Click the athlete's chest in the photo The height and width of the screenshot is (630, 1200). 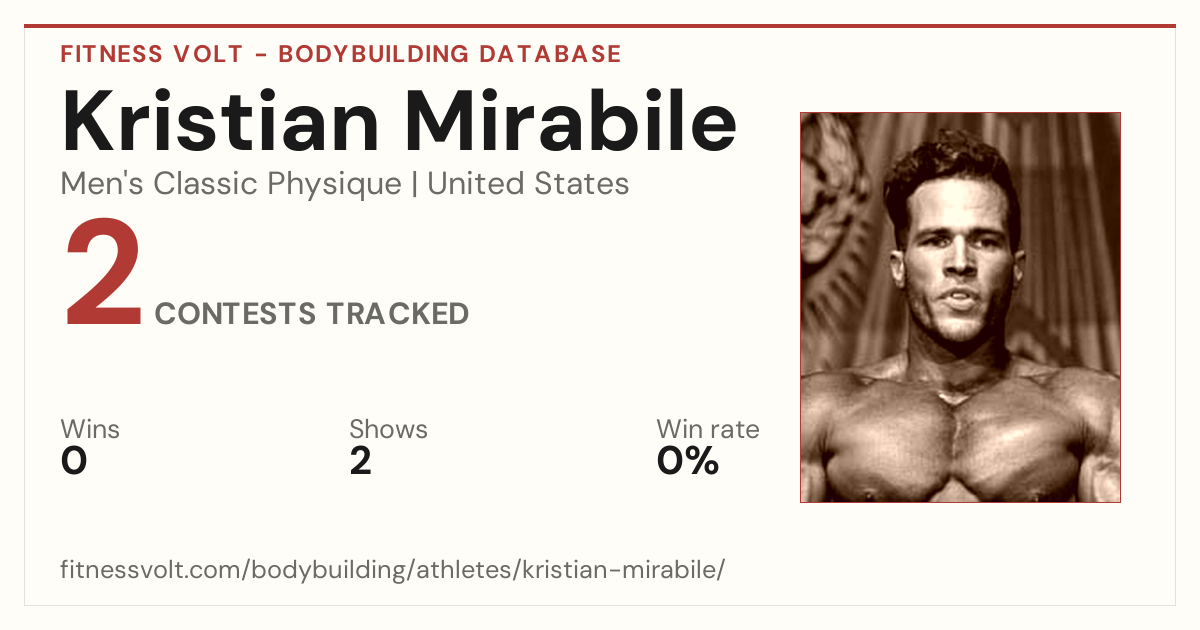coord(960,440)
